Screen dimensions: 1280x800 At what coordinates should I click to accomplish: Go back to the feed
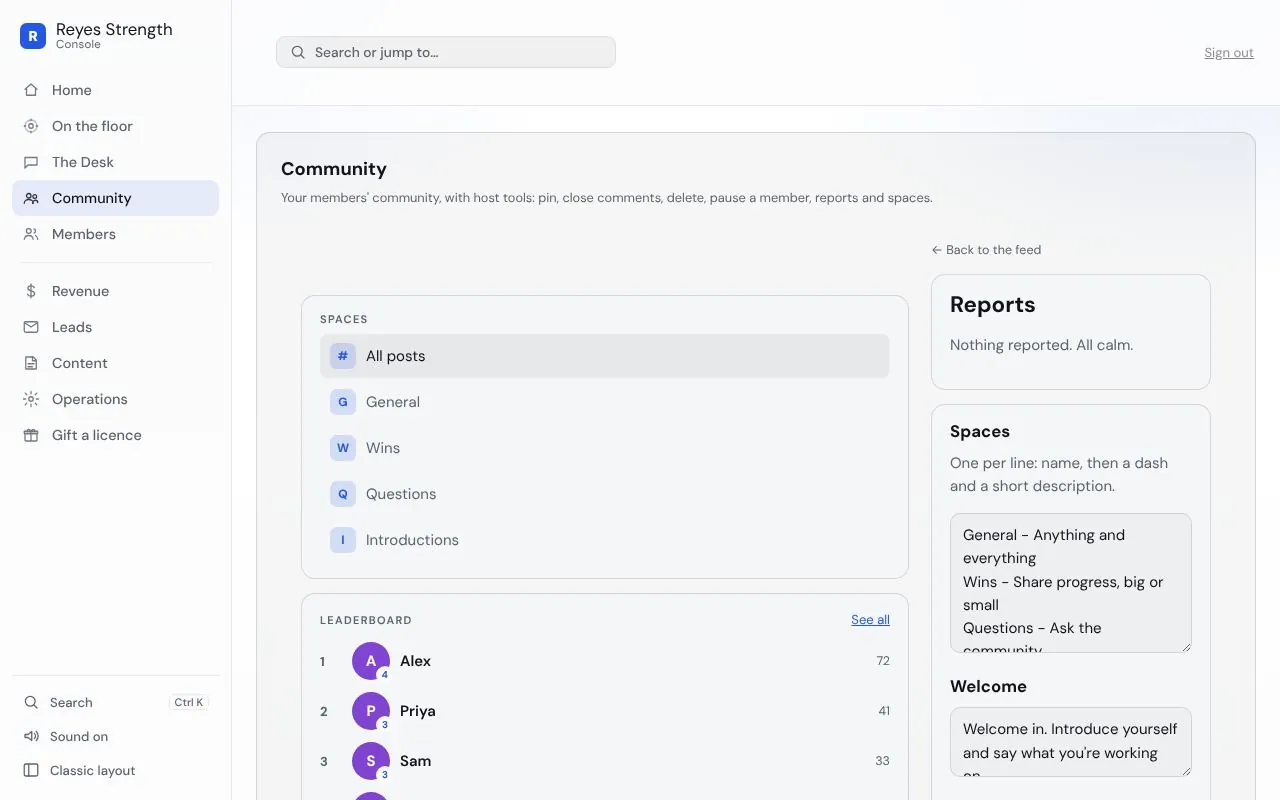(x=986, y=250)
